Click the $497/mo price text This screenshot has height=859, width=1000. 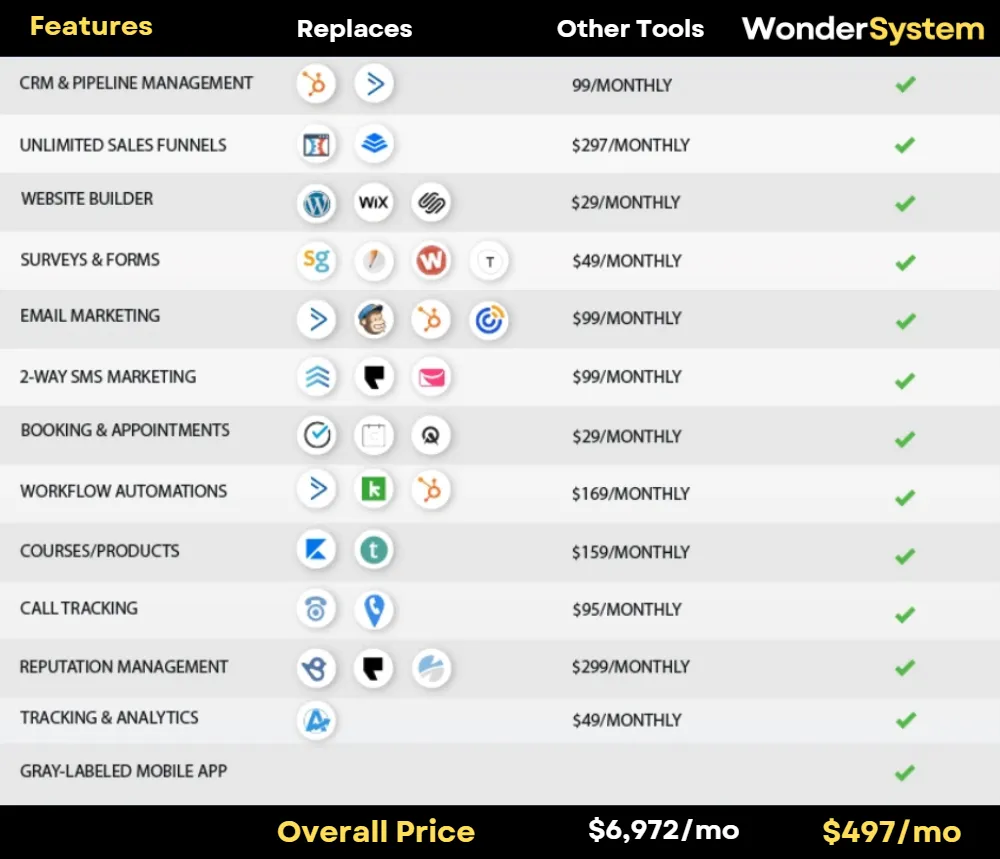[891, 832]
